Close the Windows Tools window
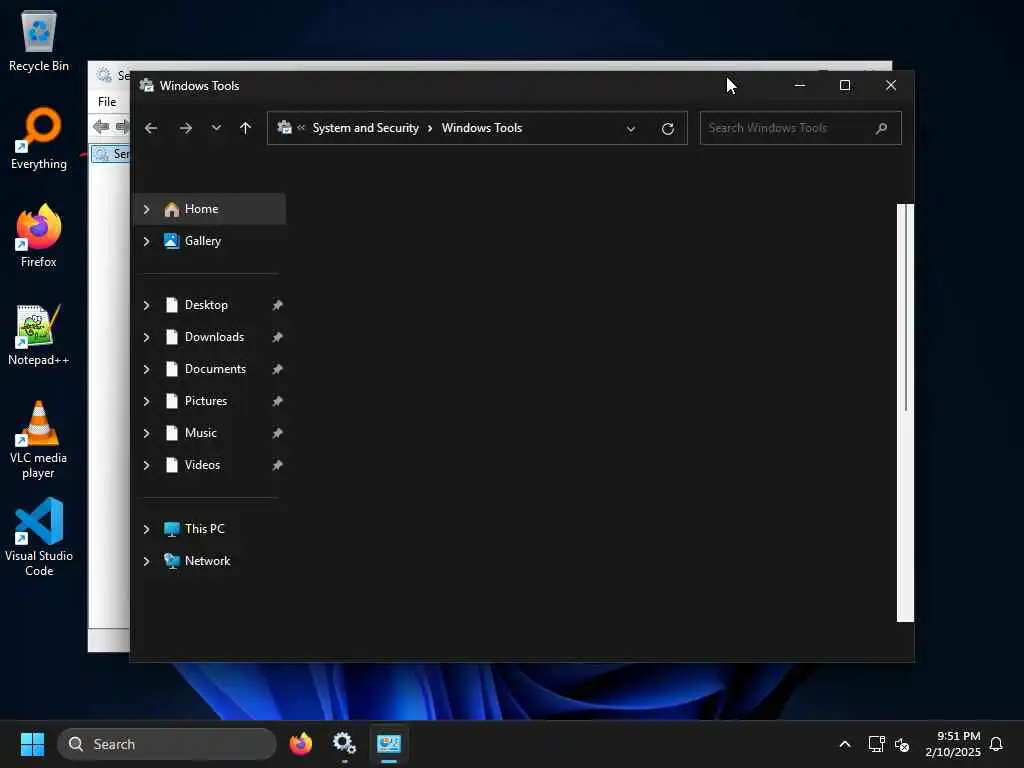This screenshot has width=1024, height=768. pyautogui.click(x=891, y=86)
